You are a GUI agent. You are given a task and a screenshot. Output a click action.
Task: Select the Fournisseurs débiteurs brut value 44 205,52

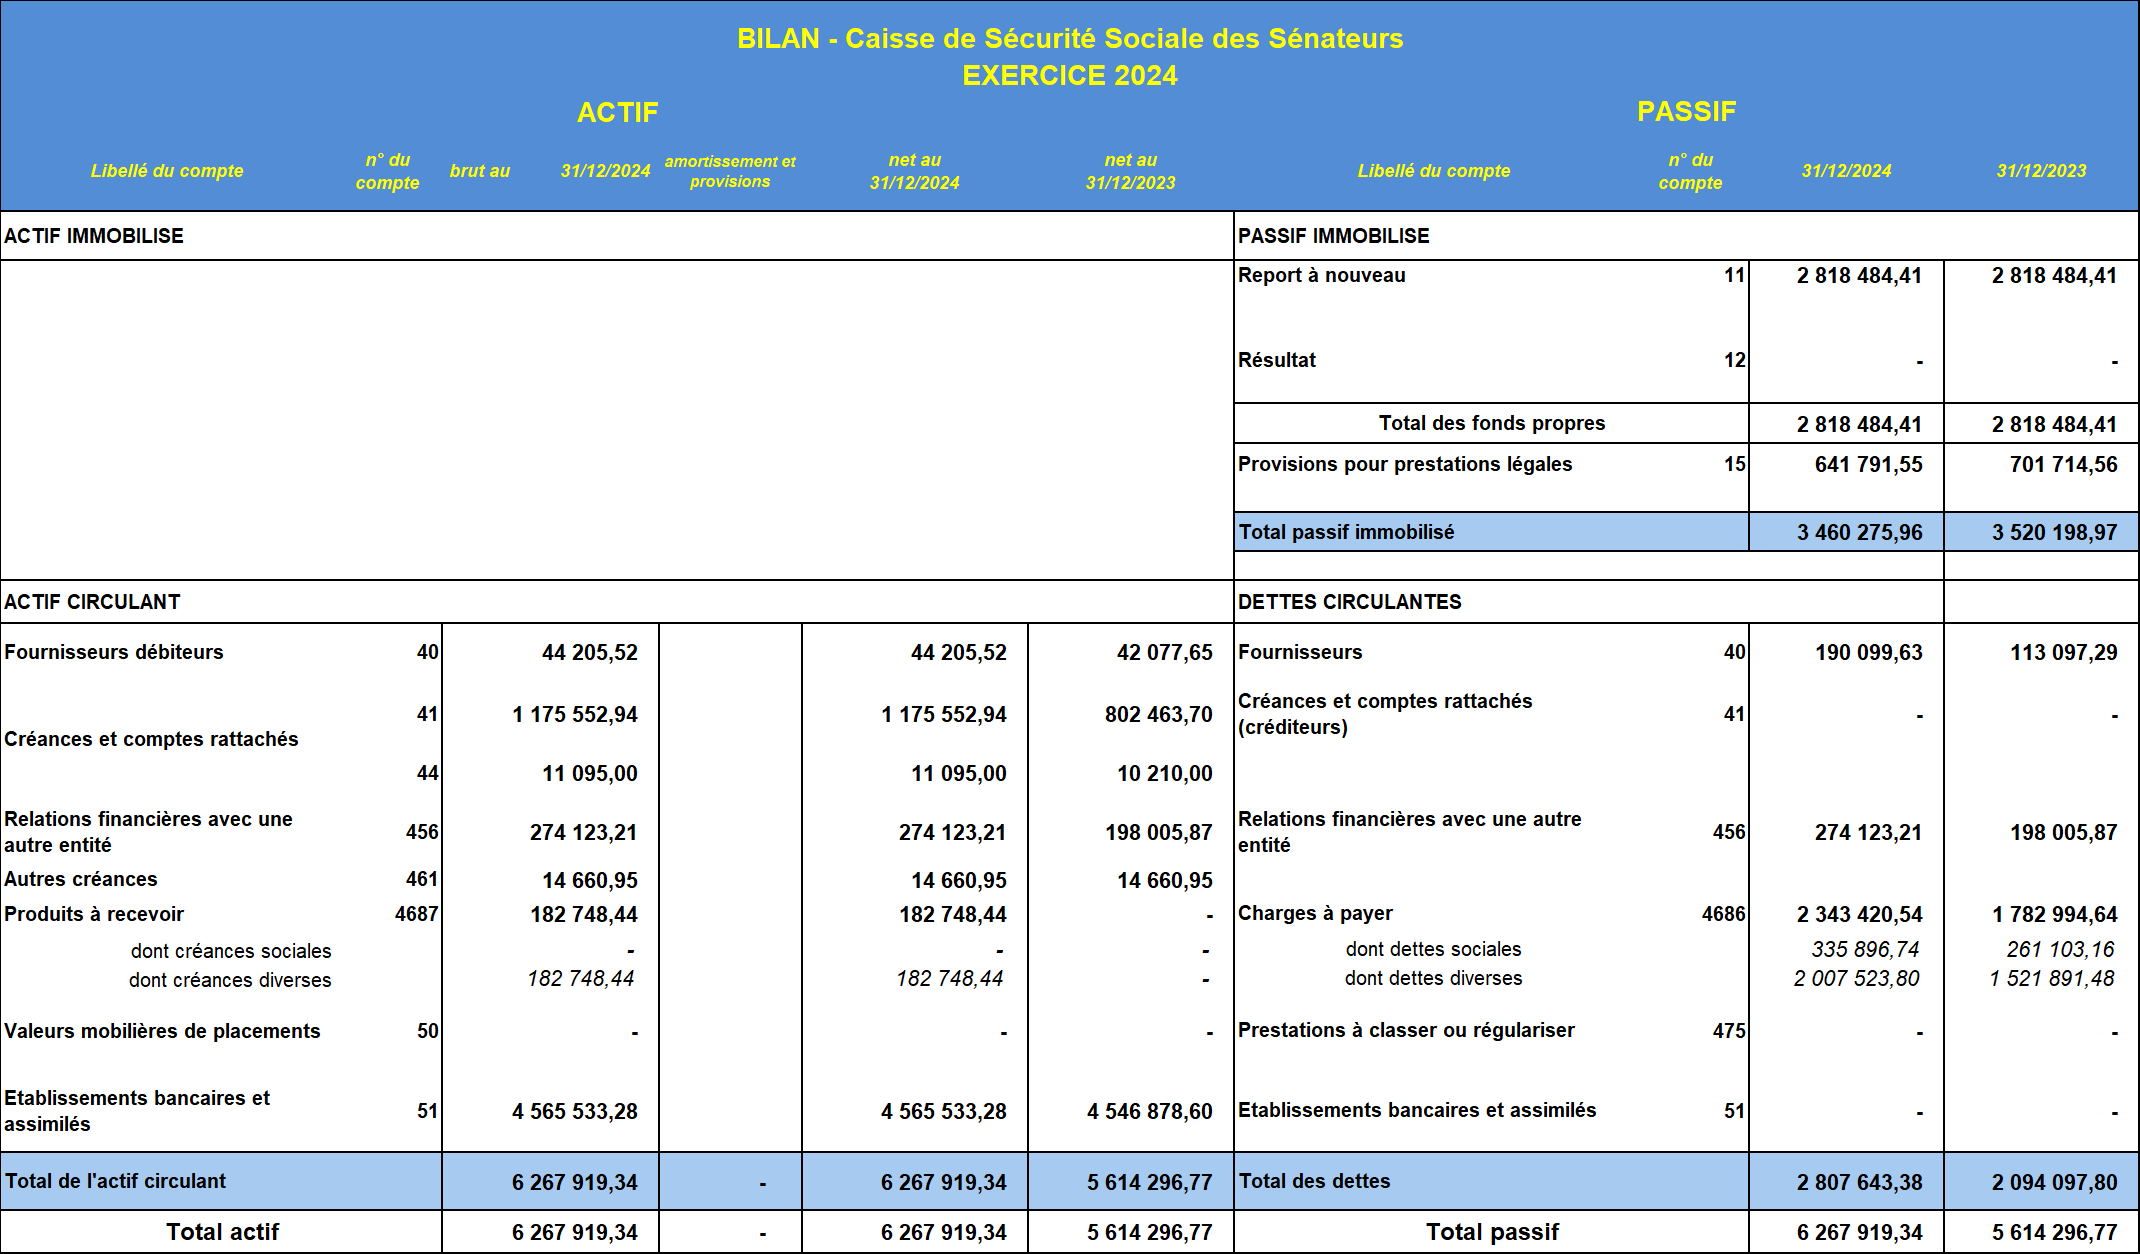(589, 653)
